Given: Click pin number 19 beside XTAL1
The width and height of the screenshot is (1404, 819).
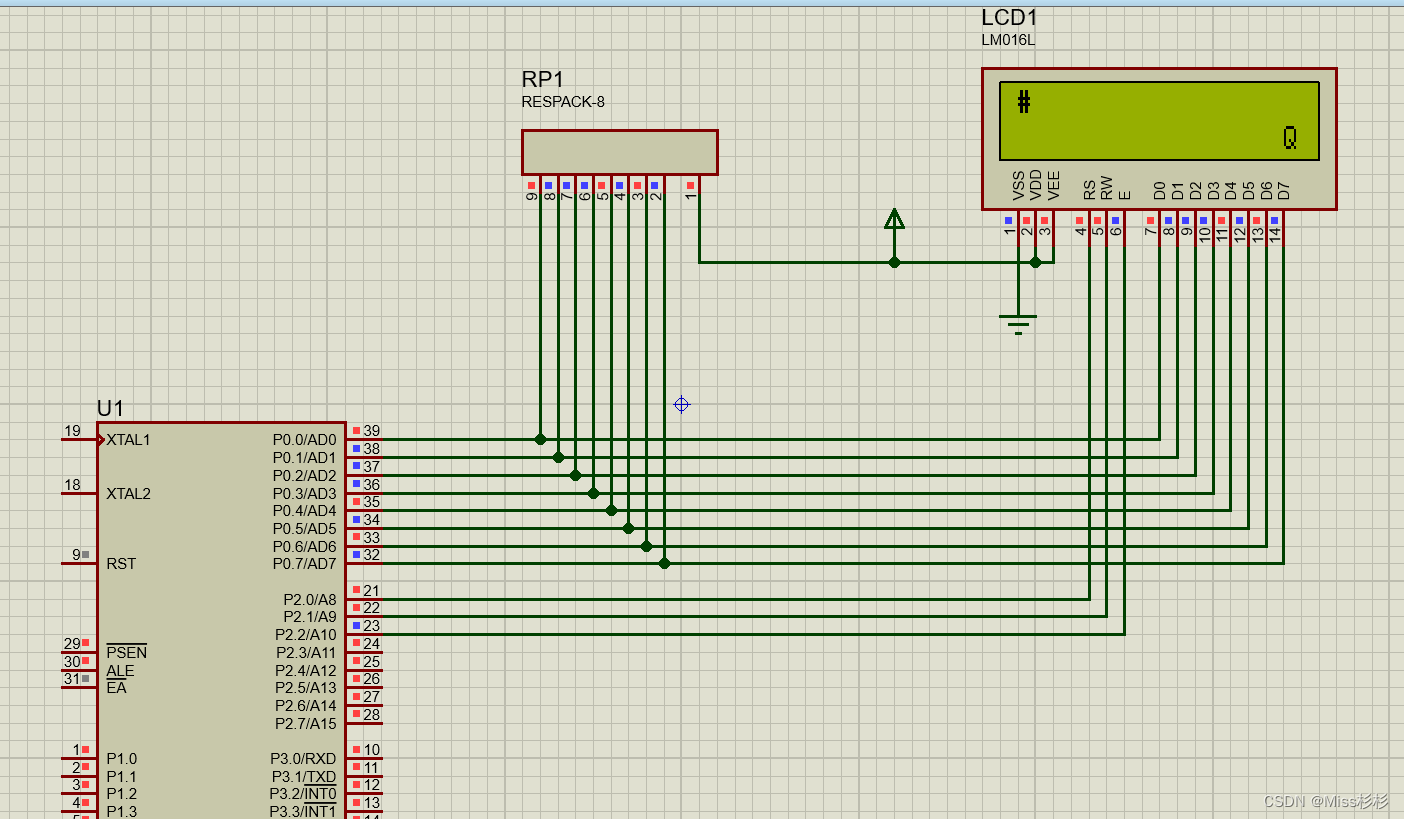Looking at the screenshot, I should (x=72, y=431).
